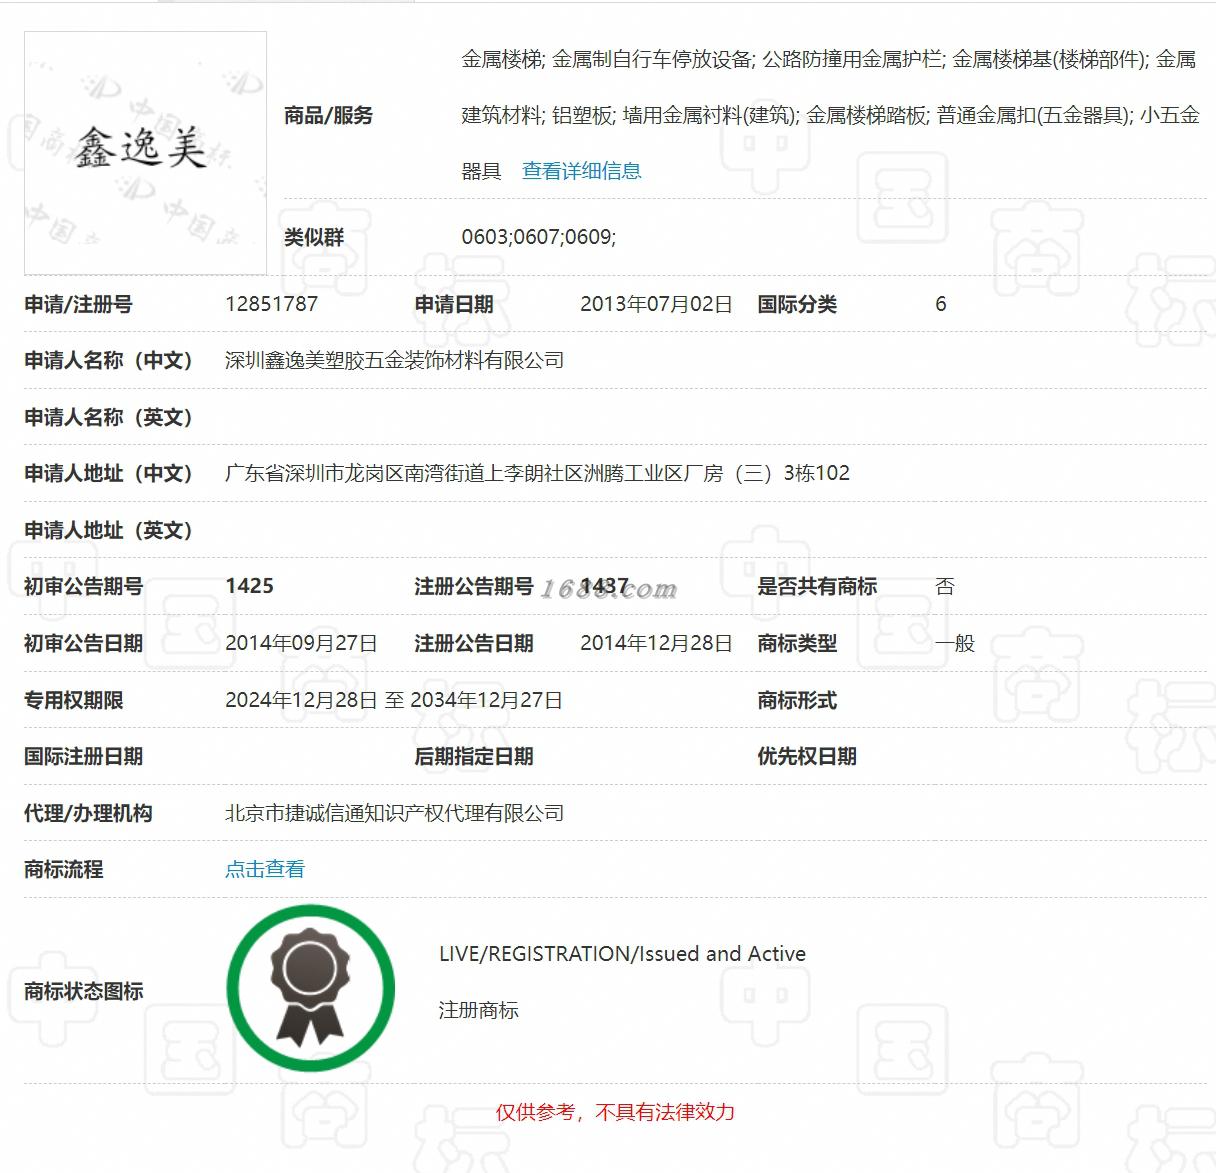This screenshot has height=1173, width=1216.
Task: Click the 是否共有商标 label
Action: (x=817, y=586)
